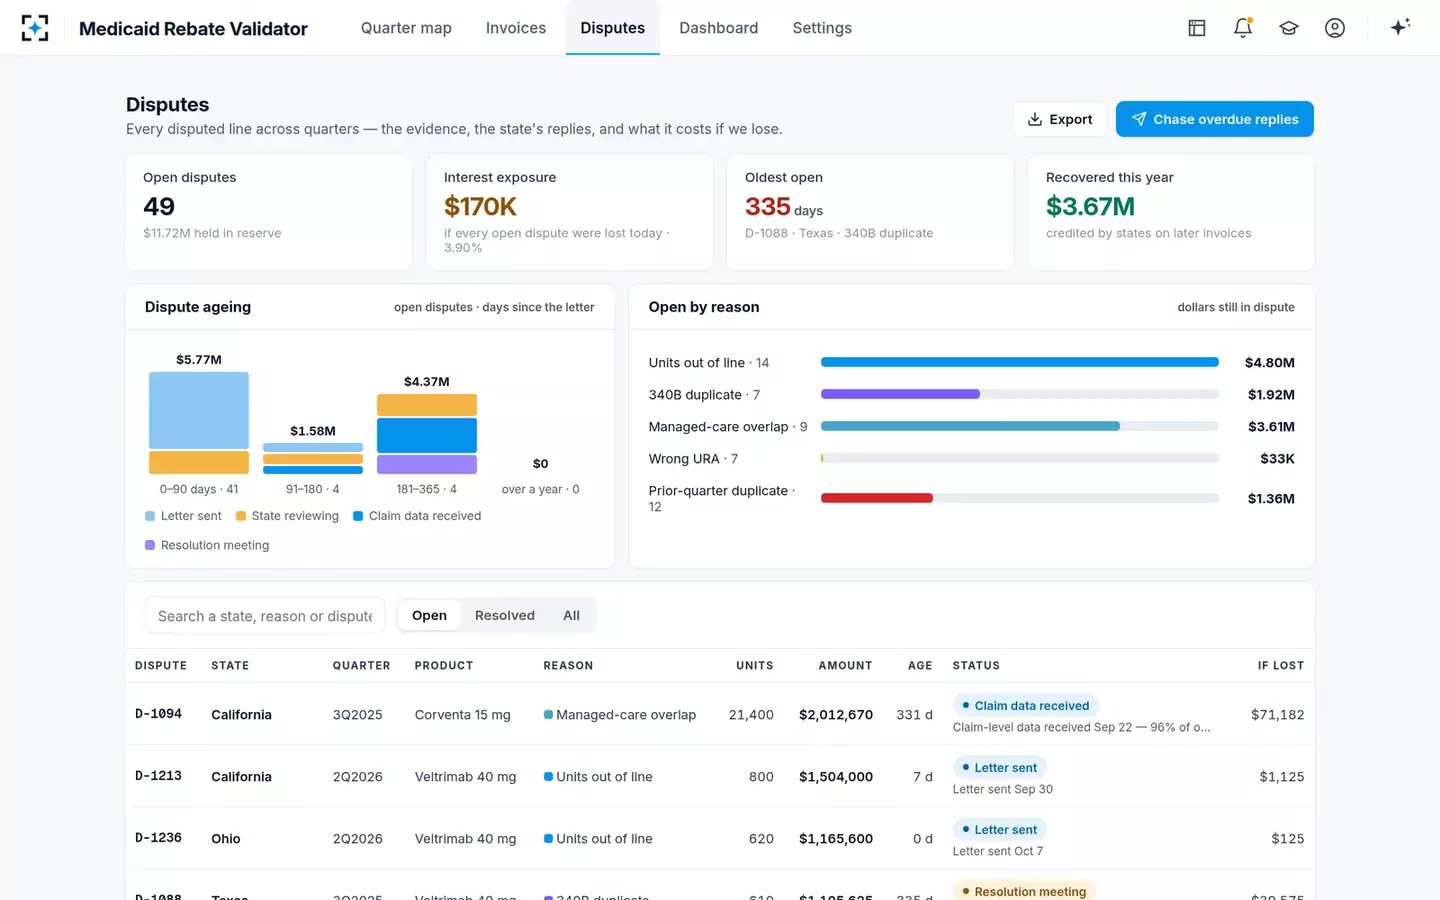Image resolution: width=1440 pixels, height=900 pixels.
Task: Open the layout panel icon in header
Action: point(1197,28)
